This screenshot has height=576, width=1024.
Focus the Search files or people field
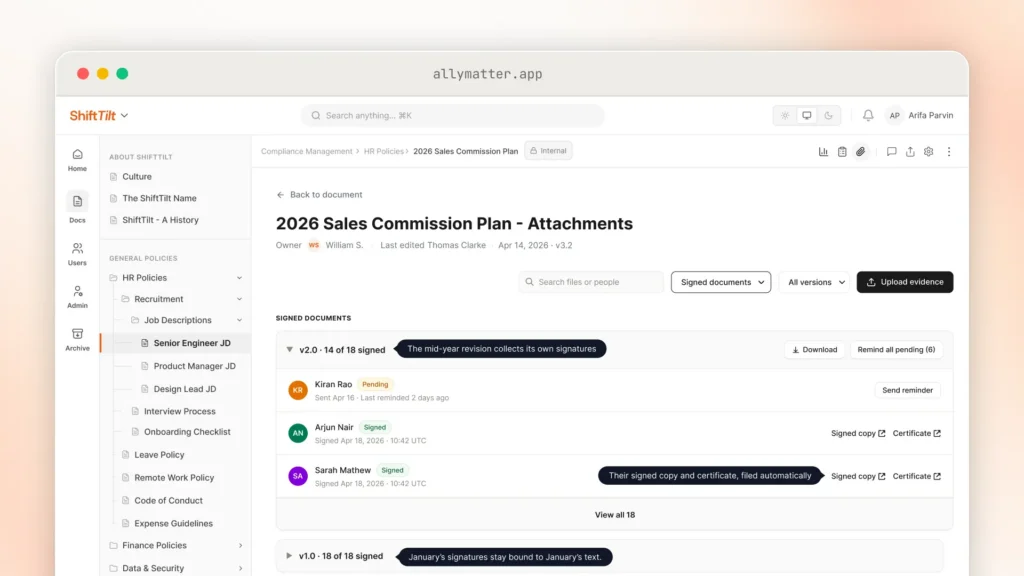pyautogui.click(x=591, y=282)
